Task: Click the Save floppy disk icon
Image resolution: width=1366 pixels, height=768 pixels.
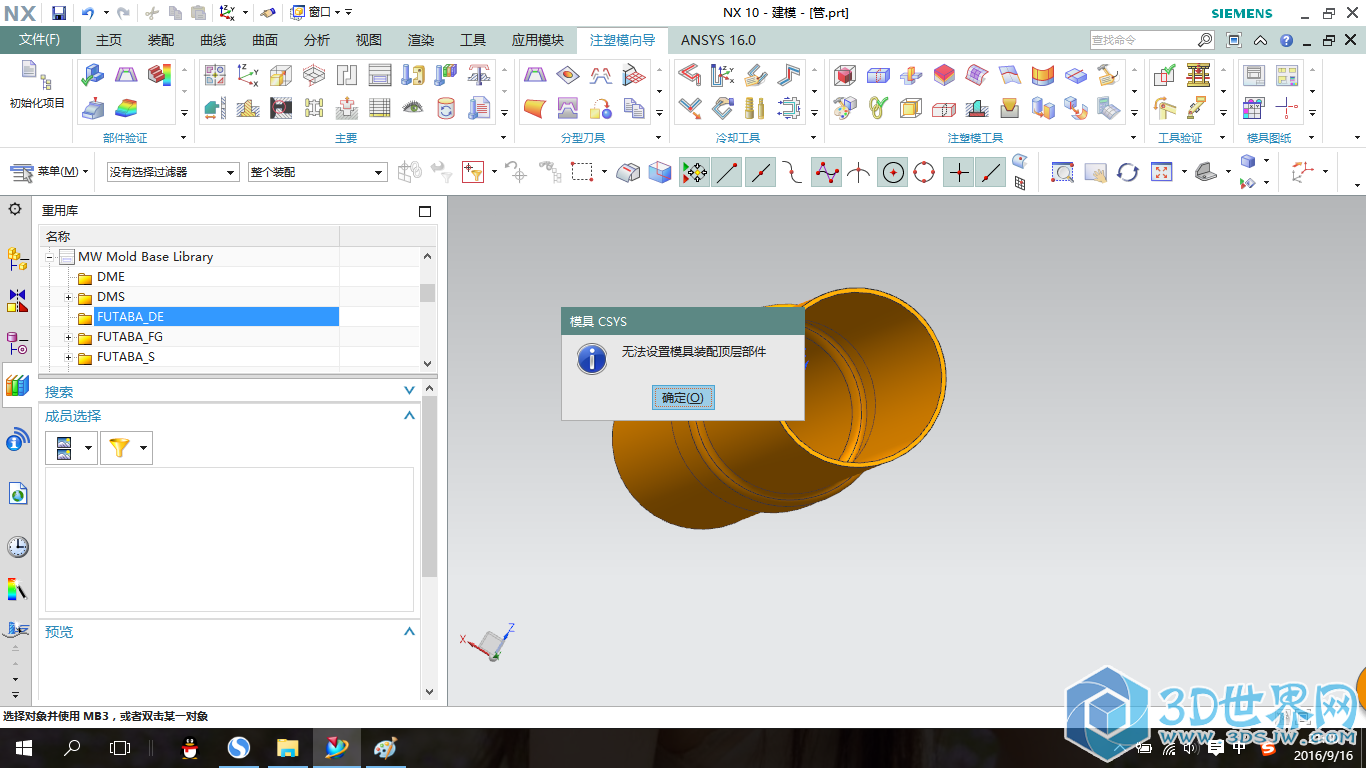Action: [59, 13]
